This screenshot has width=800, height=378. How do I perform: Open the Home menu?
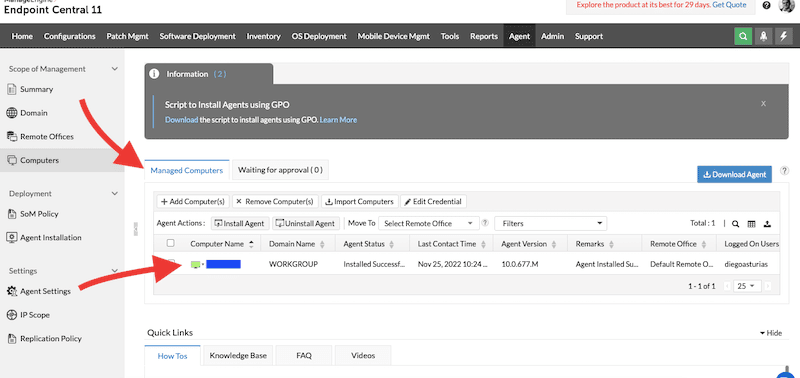(x=22, y=36)
